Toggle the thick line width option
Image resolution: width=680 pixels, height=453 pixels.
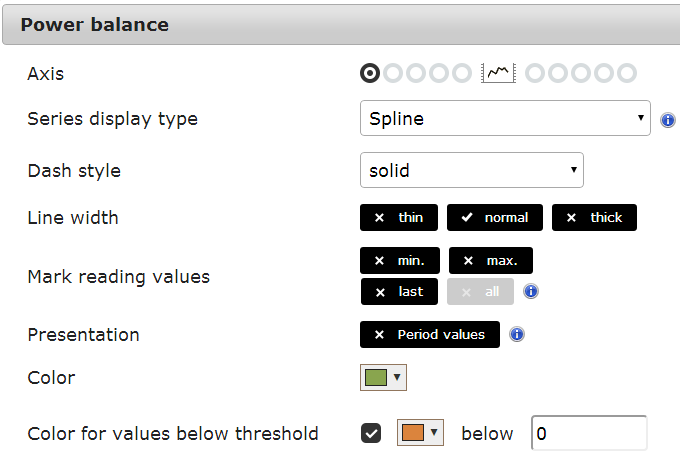pos(594,217)
